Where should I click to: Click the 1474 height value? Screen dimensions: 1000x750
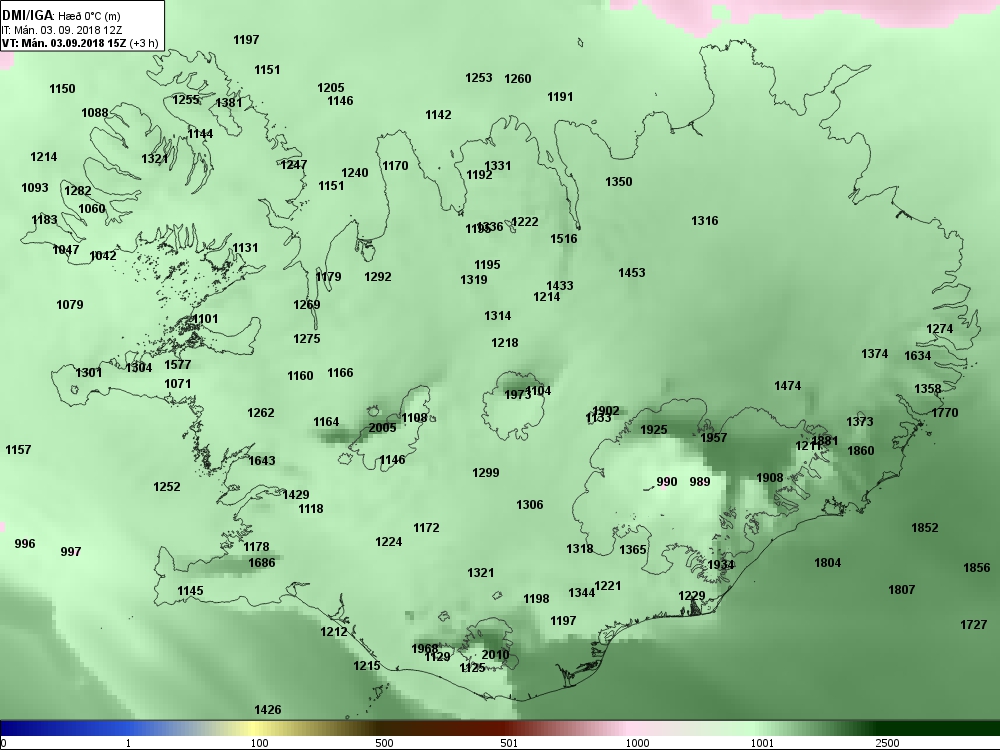[x=787, y=386]
